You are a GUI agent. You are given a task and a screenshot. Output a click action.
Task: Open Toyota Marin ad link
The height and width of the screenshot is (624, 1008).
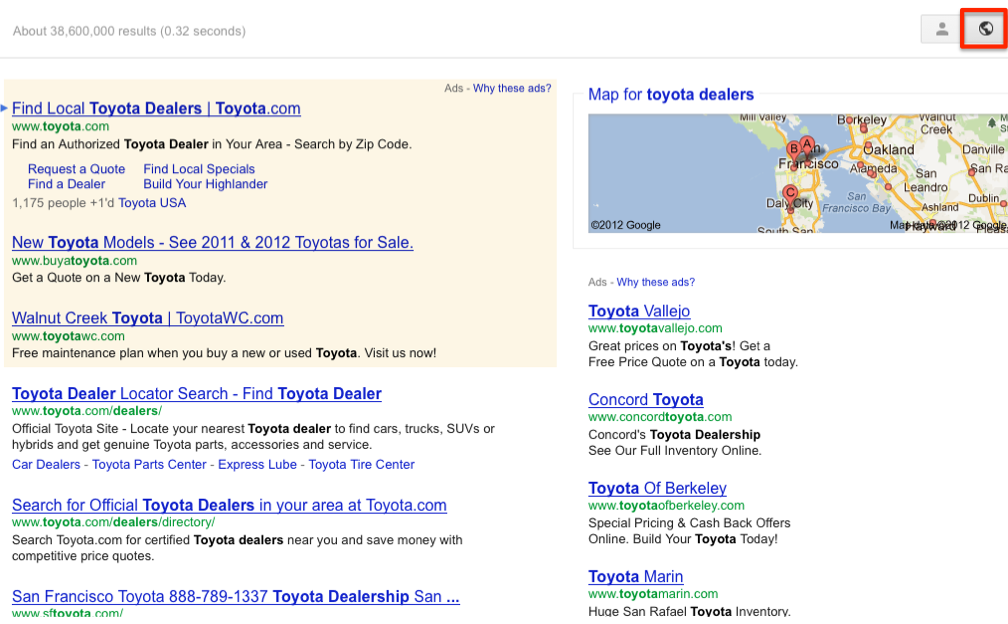pos(636,577)
